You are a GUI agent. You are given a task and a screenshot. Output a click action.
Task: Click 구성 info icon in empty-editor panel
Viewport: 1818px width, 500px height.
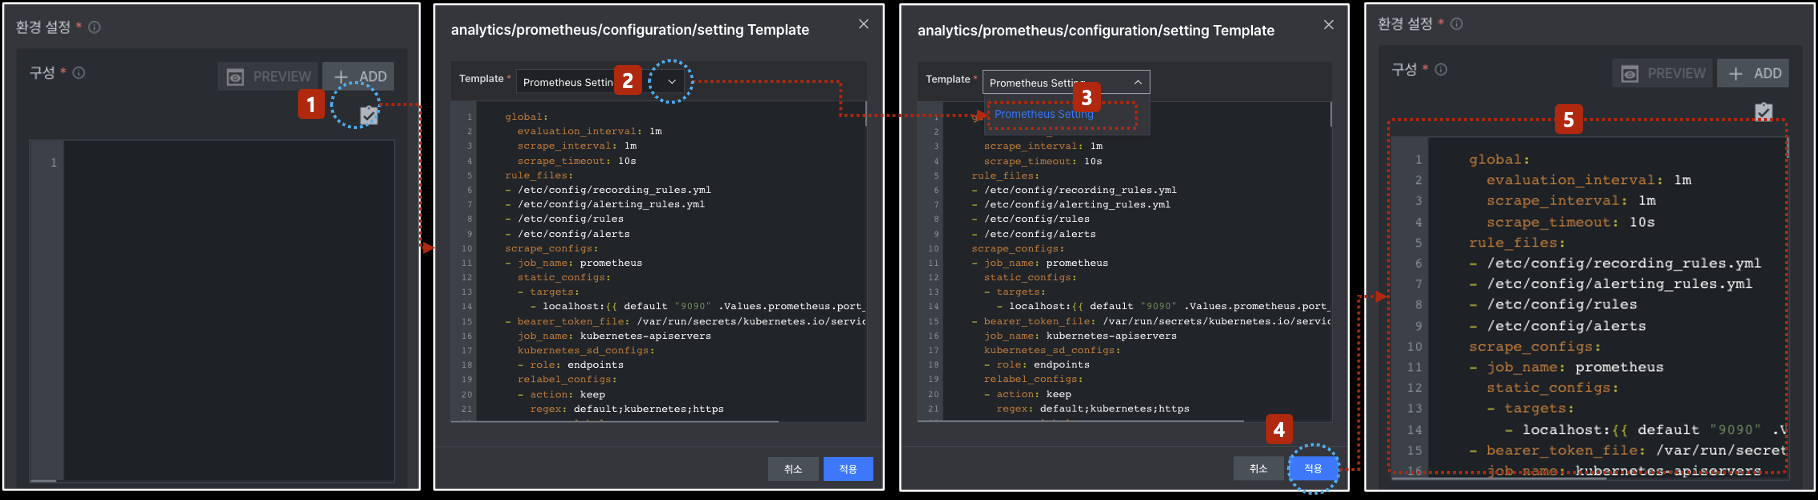(79, 72)
